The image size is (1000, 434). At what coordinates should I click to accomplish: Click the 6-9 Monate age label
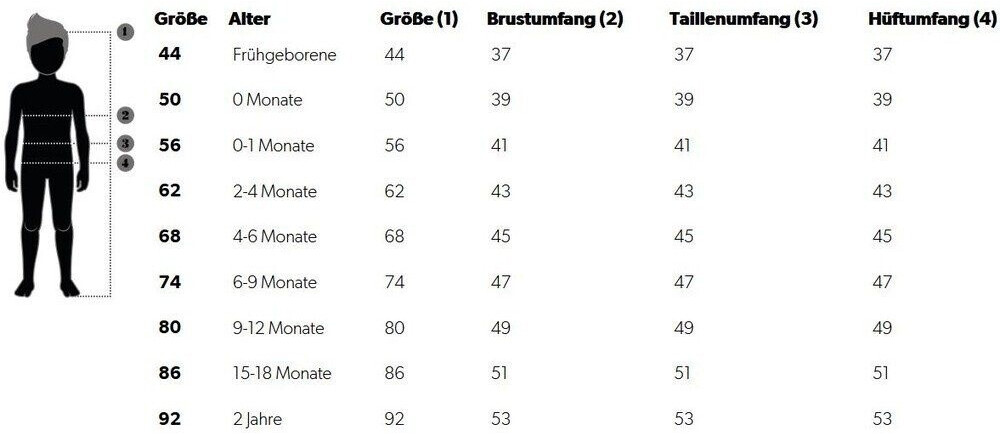274,282
